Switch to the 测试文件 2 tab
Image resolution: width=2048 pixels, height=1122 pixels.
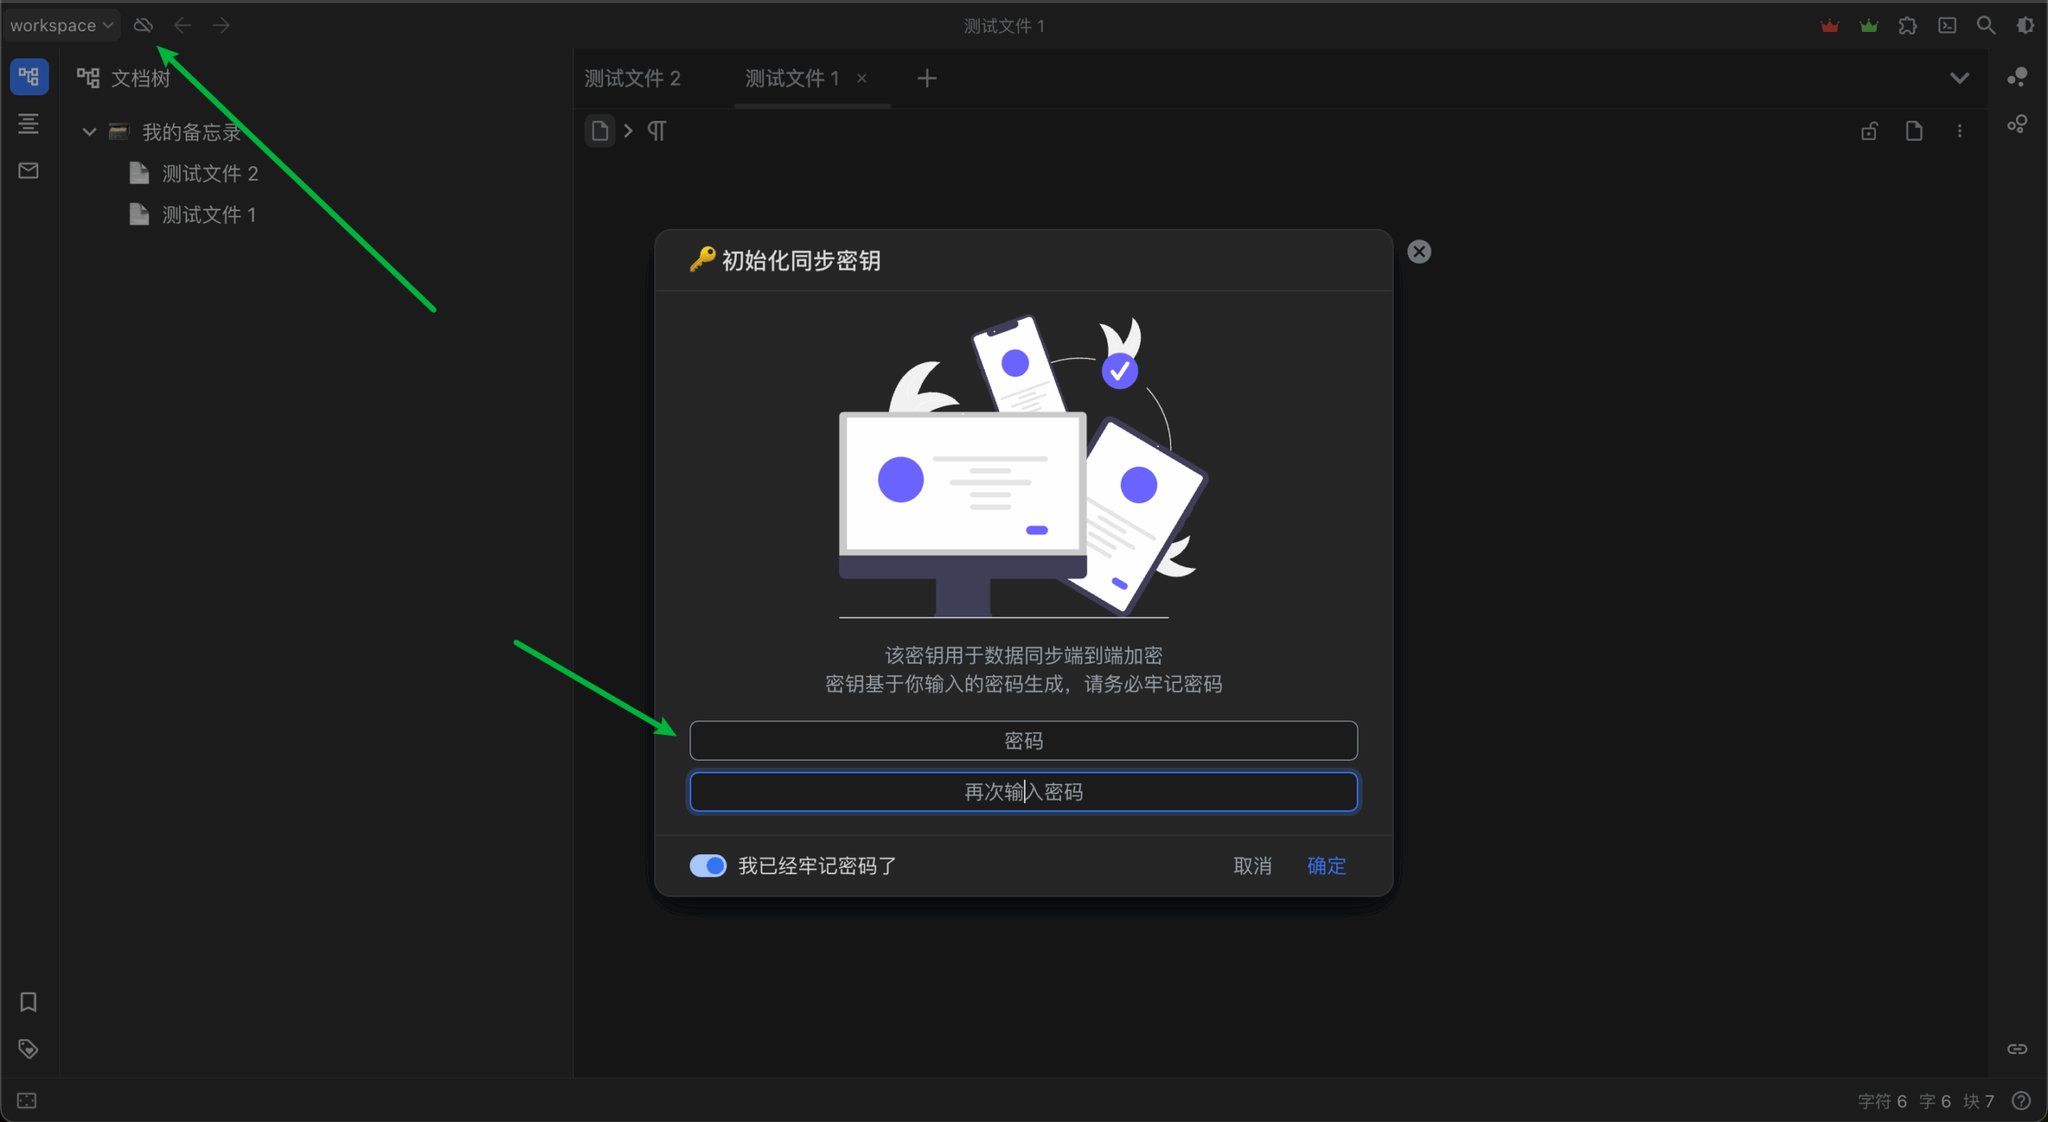[633, 78]
